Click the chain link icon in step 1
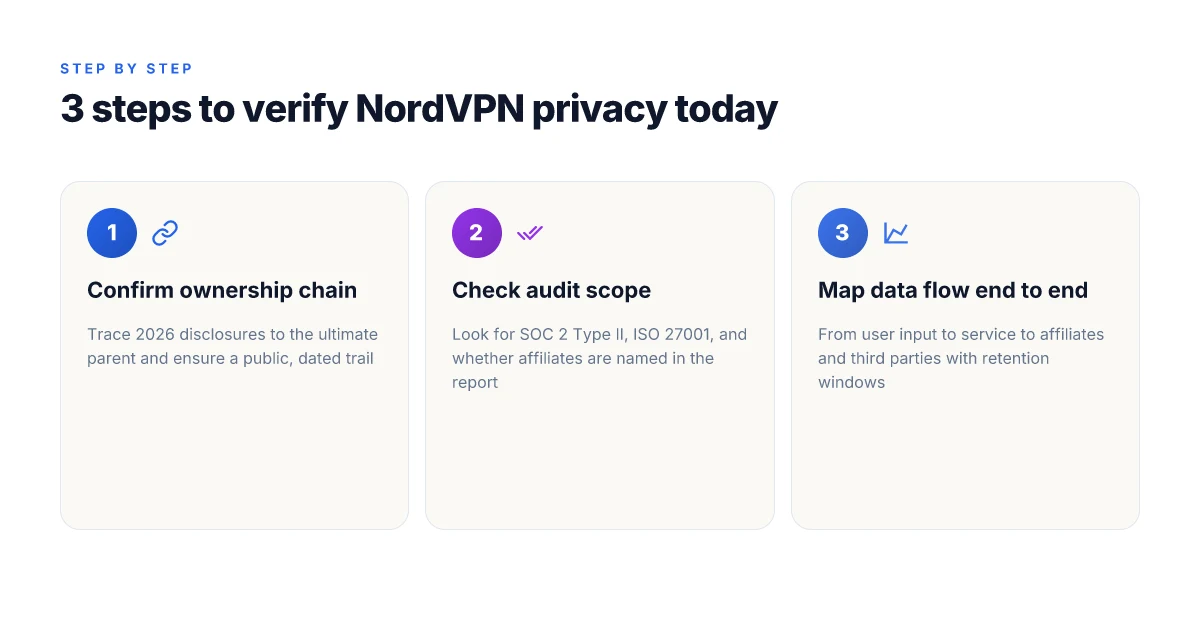Image resolution: width=1200 pixels, height=640 pixels. (165, 233)
